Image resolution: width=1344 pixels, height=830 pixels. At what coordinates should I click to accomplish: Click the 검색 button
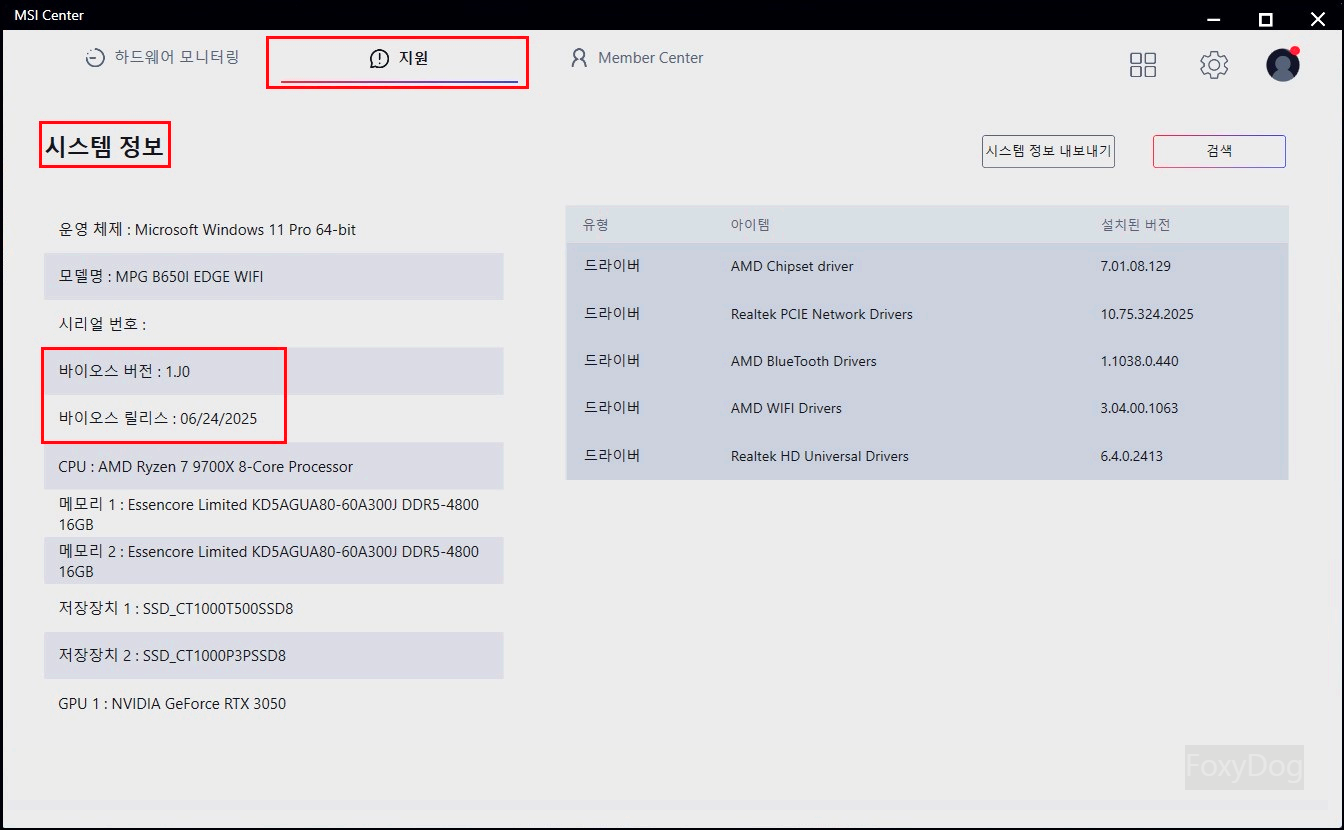pyautogui.click(x=1219, y=151)
